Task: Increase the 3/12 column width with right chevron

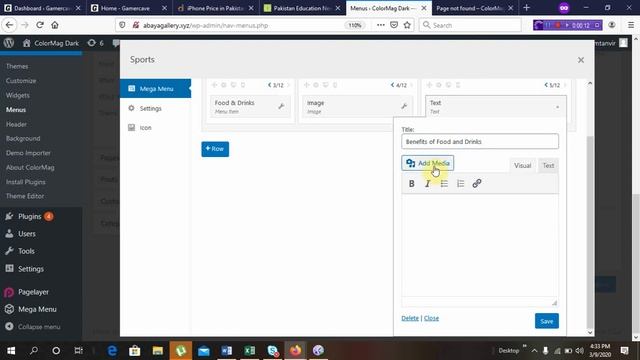Action: (288, 85)
